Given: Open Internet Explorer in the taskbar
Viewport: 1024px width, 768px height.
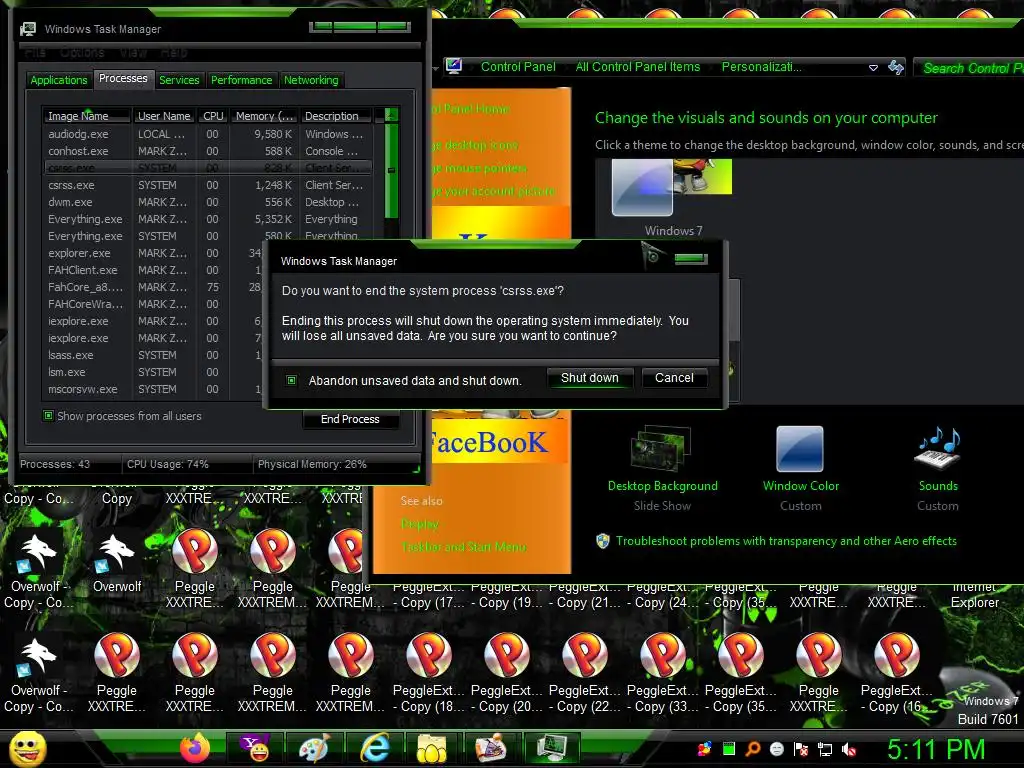Looking at the screenshot, I should 375,748.
